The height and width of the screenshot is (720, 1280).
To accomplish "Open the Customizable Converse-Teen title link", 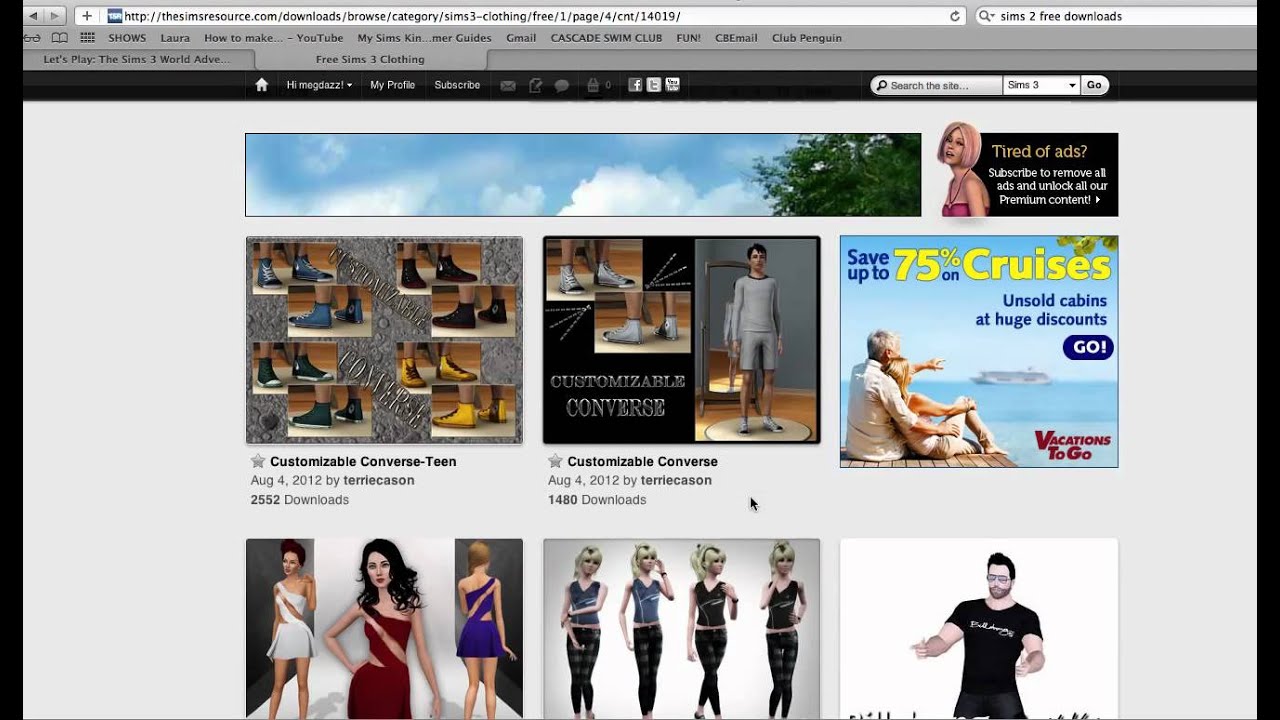I will point(363,461).
